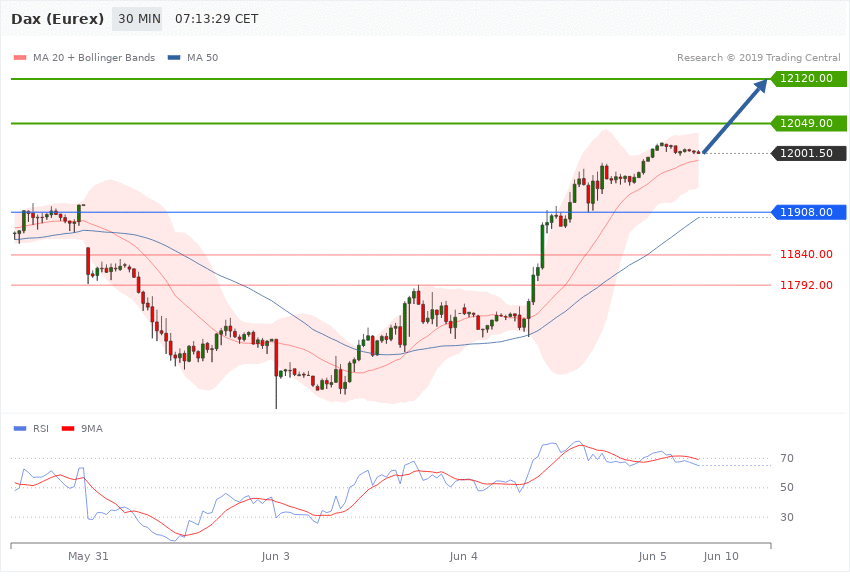Click the Dax (Eurex) chart title
The width and height of the screenshot is (850, 576).
point(57,19)
